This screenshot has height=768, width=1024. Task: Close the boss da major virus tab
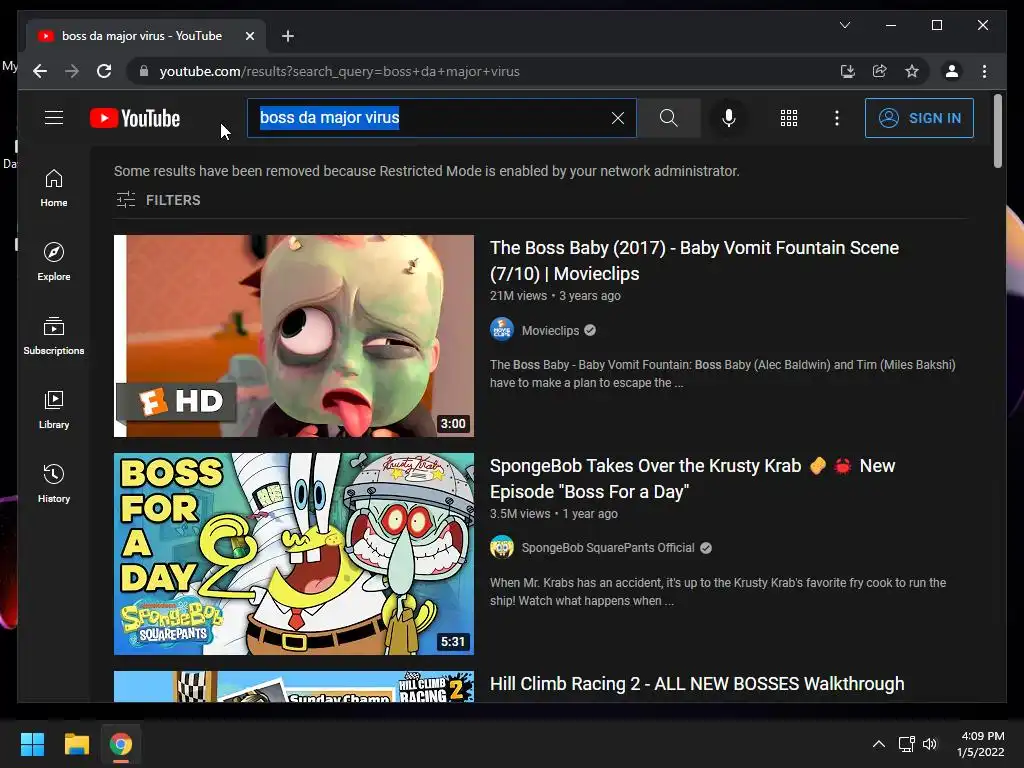coord(249,36)
